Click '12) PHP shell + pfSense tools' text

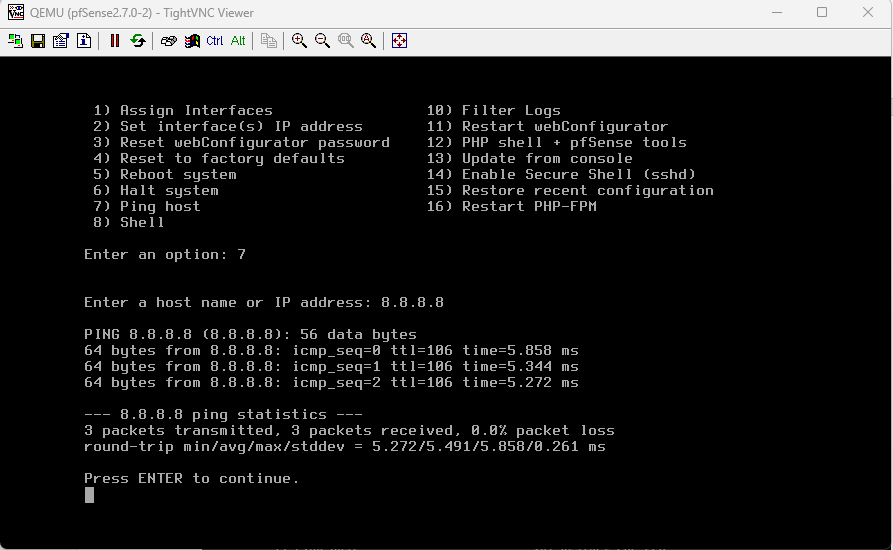click(x=556, y=142)
